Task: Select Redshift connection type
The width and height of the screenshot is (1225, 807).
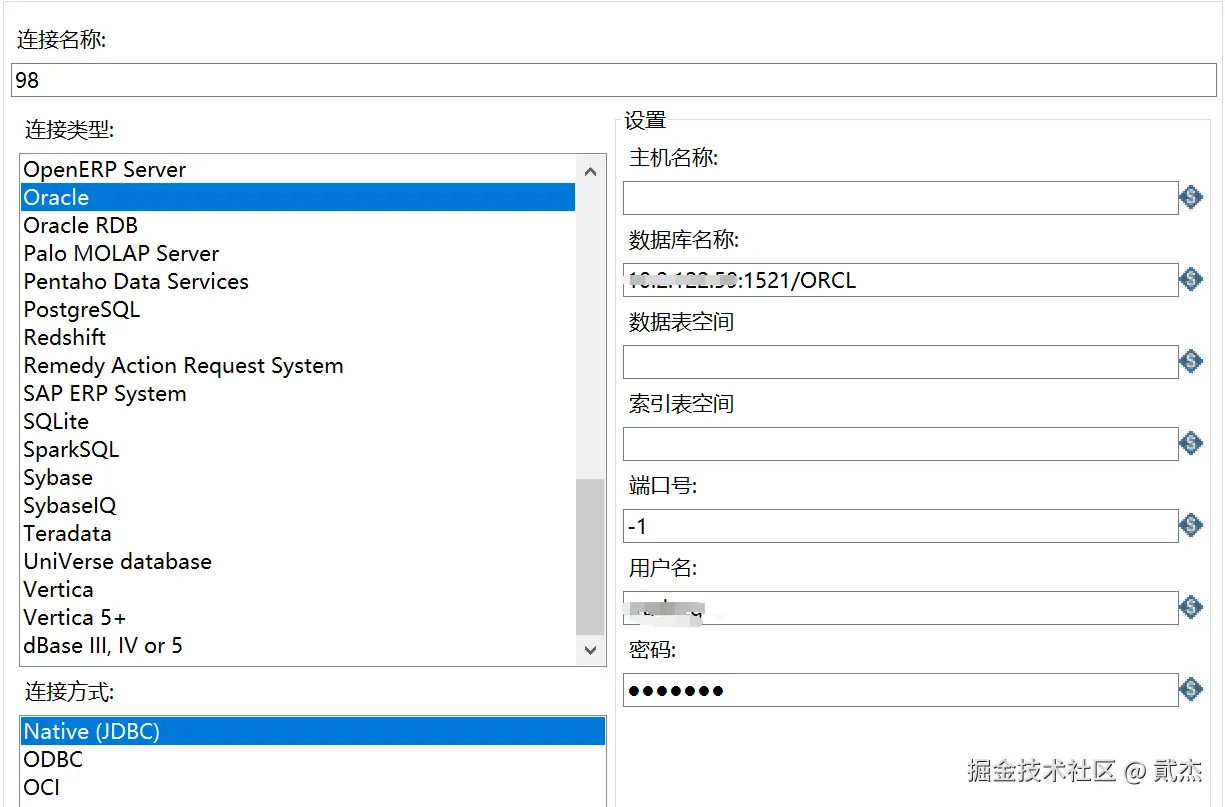Action: tap(298, 338)
